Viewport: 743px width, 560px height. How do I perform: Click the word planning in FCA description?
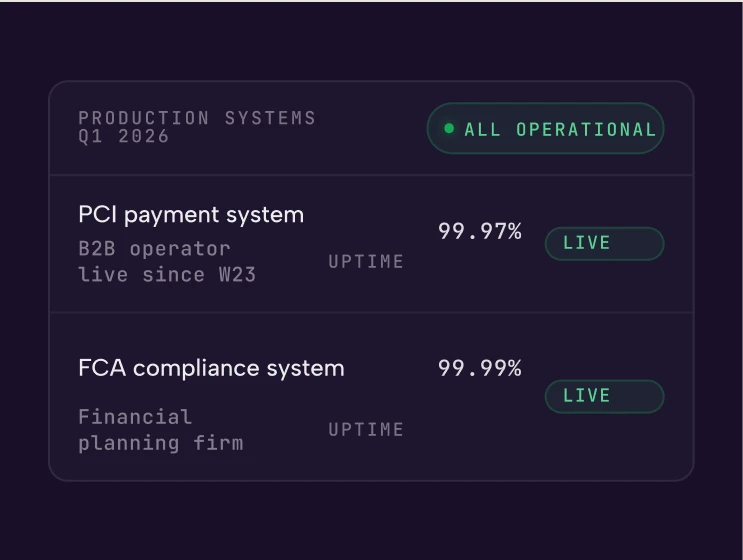(x=128, y=443)
